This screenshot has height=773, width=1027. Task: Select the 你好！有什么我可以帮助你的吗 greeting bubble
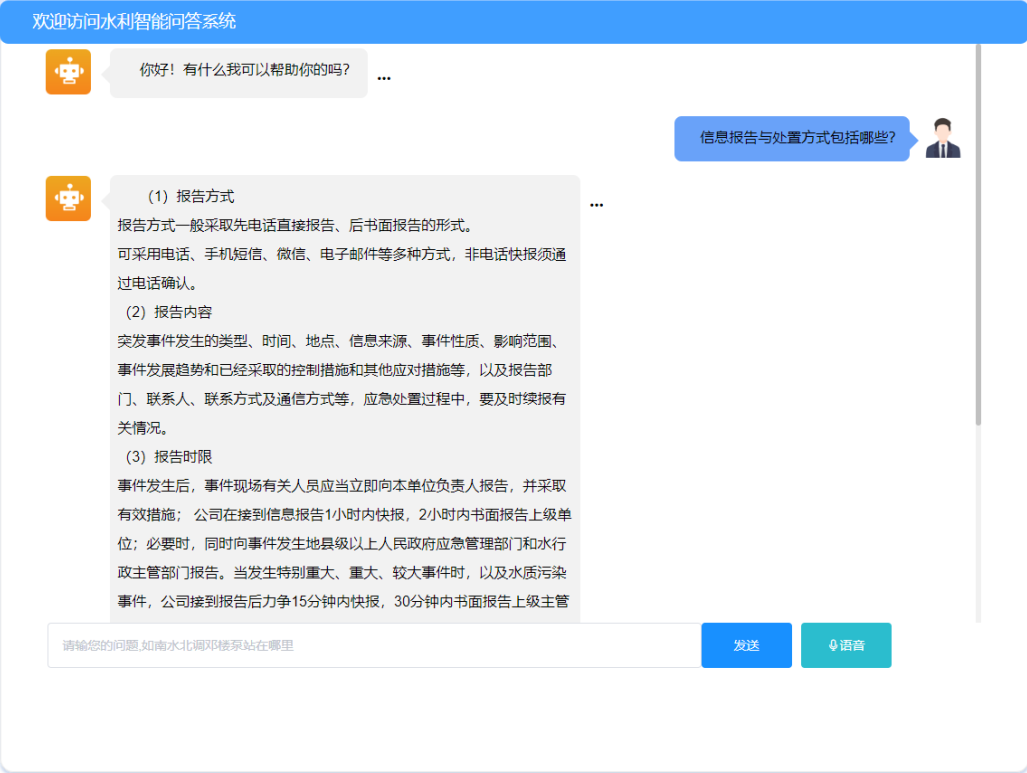click(x=244, y=71)
